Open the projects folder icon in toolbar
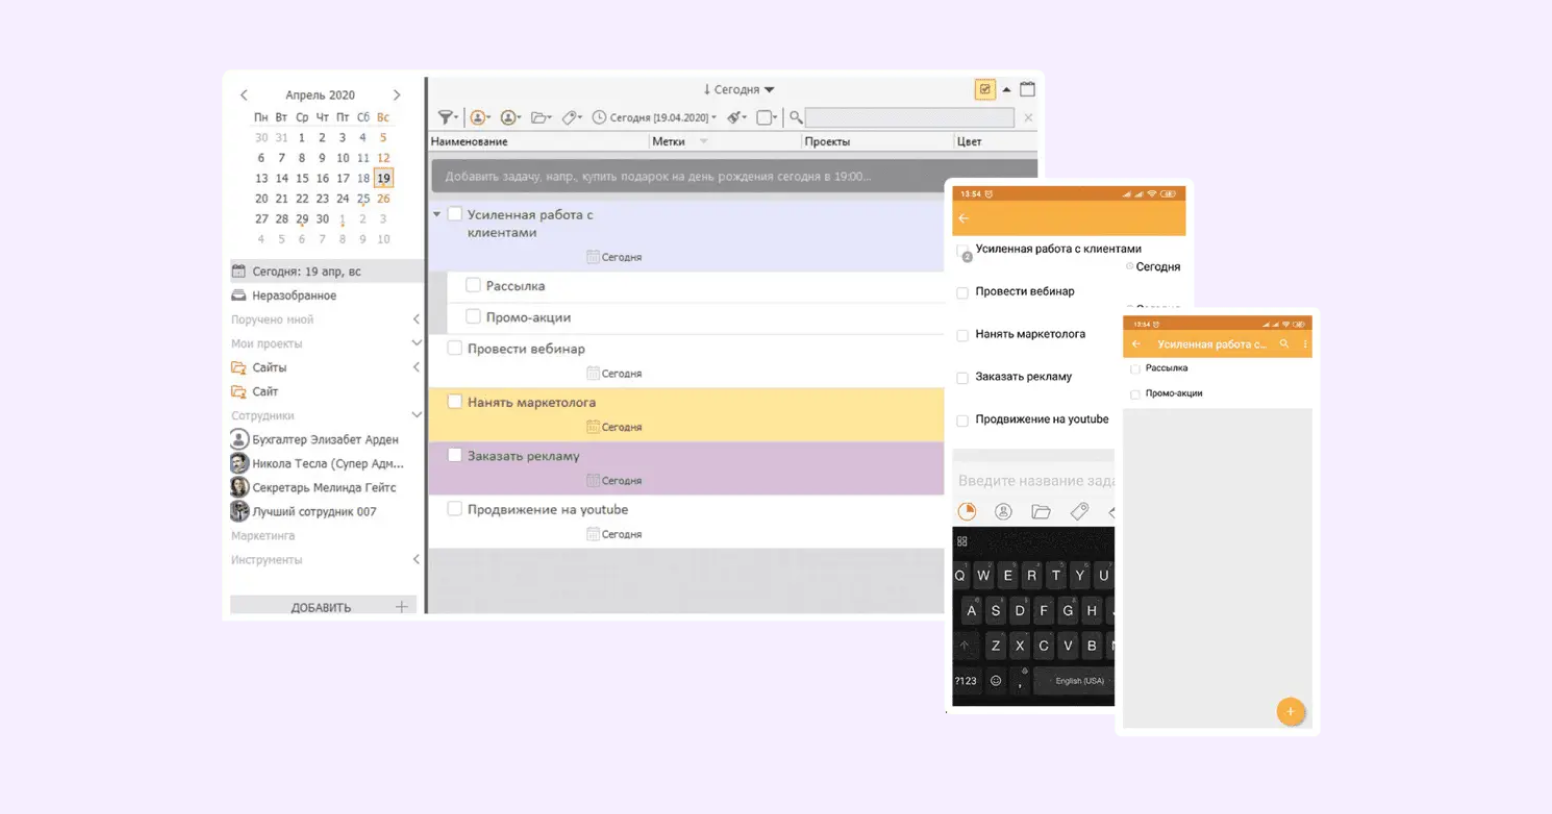The height and width of the screenshot is (814, 1552). 539,118
